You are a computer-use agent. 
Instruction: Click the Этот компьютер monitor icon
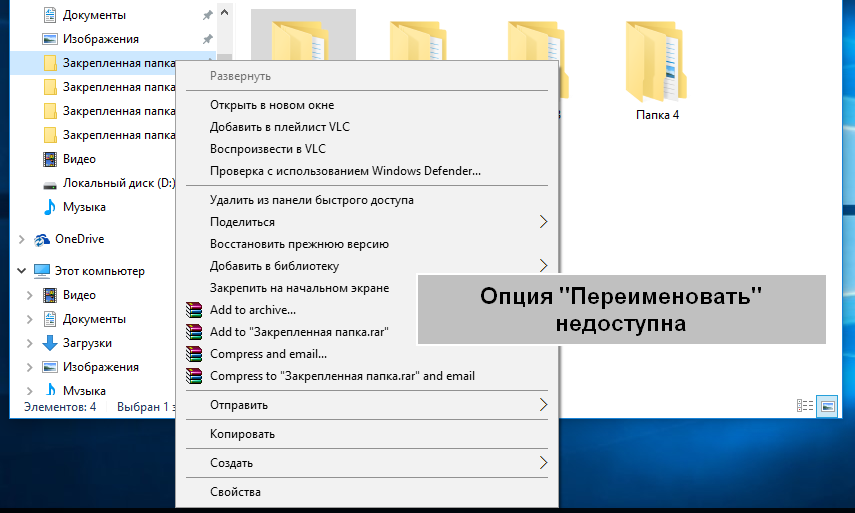(x=42, y=271)
